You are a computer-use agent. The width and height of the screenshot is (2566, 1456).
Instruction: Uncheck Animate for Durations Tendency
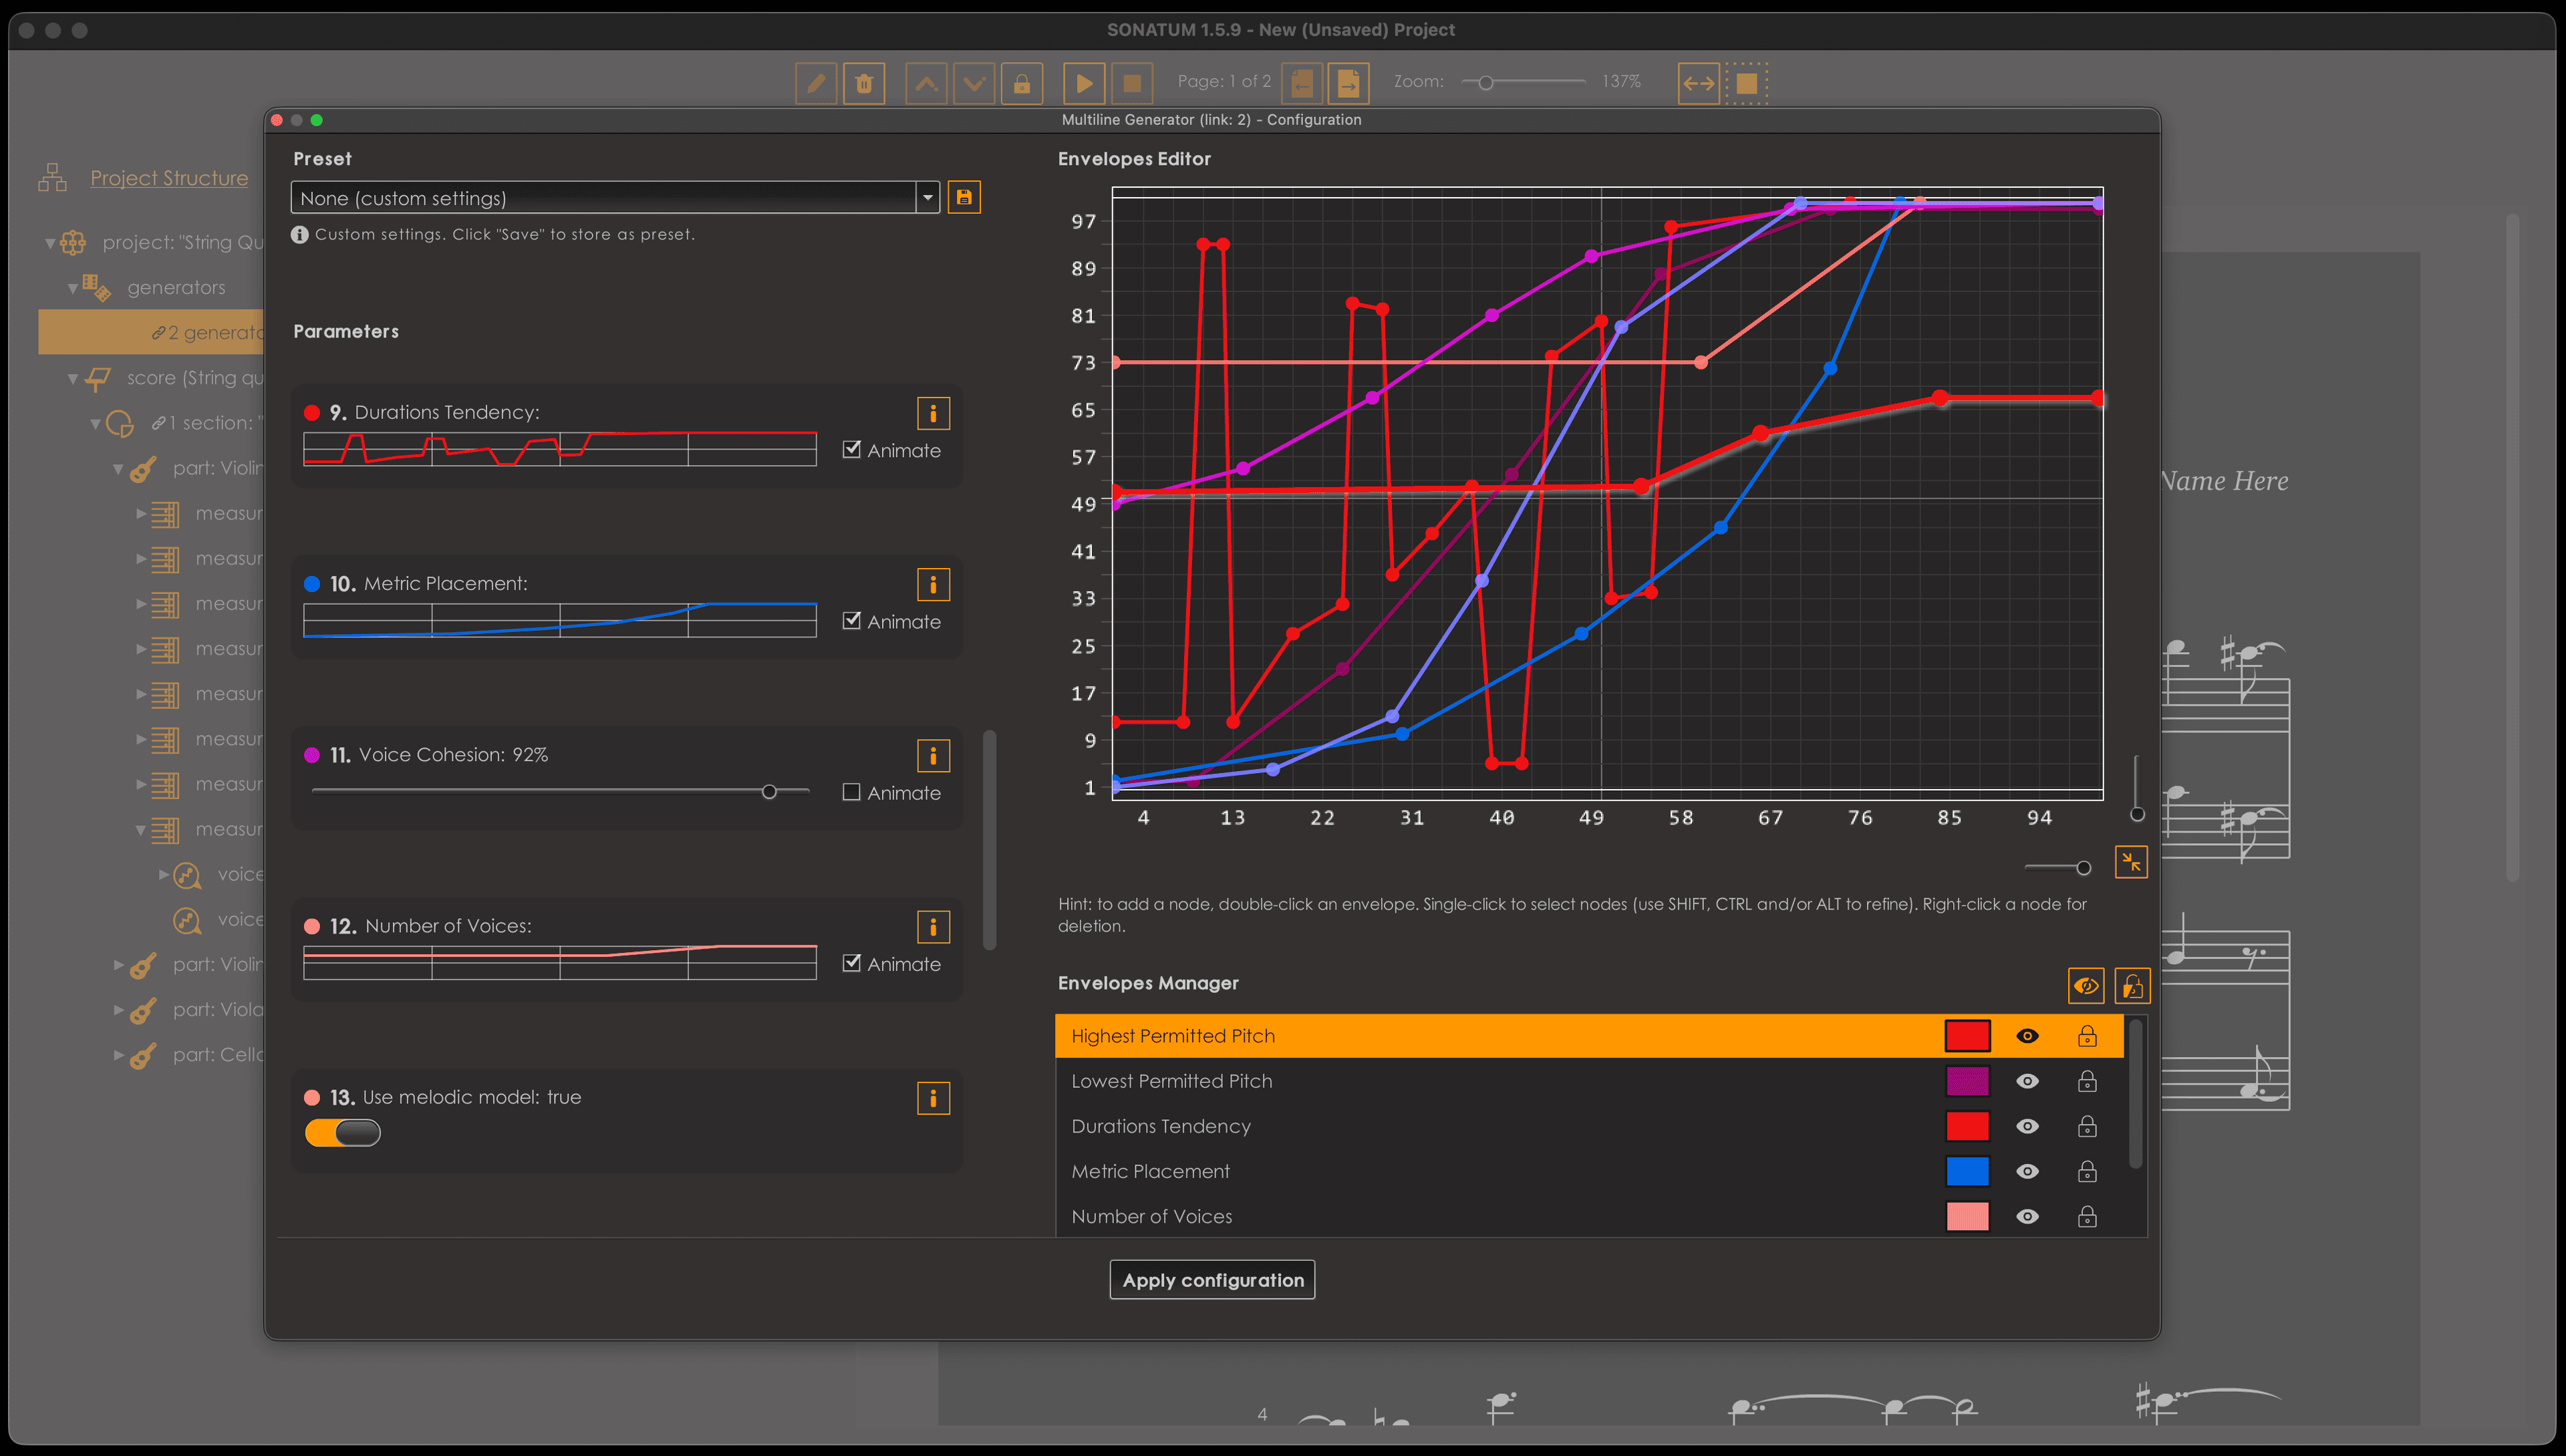click(x=852, y=449)
